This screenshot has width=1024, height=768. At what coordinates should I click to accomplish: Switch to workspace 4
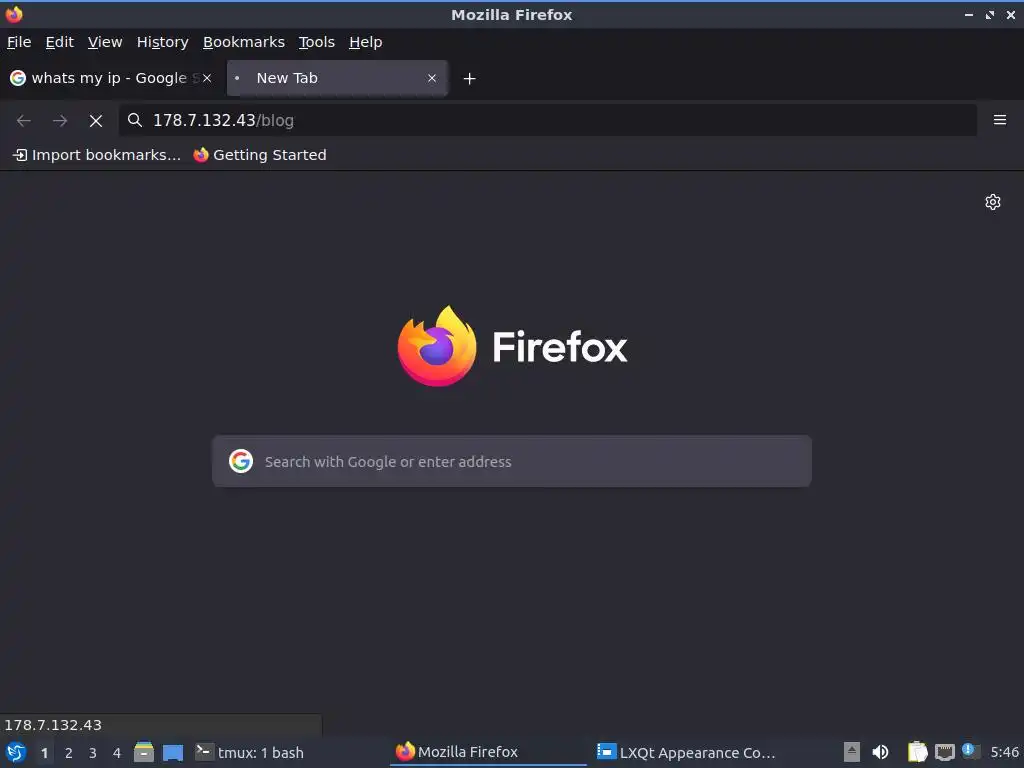point(117,753)
